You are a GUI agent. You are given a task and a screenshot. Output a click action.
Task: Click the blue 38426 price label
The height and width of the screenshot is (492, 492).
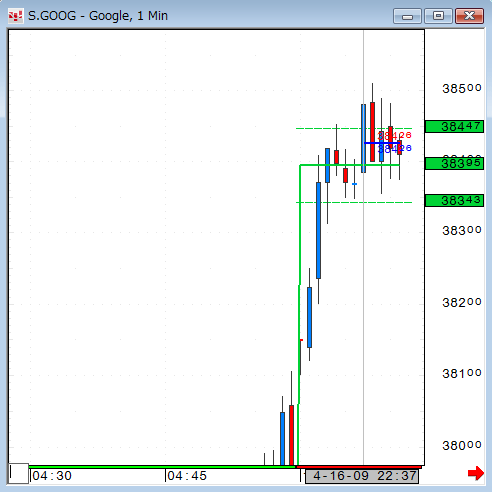click(x=395, y=148)
